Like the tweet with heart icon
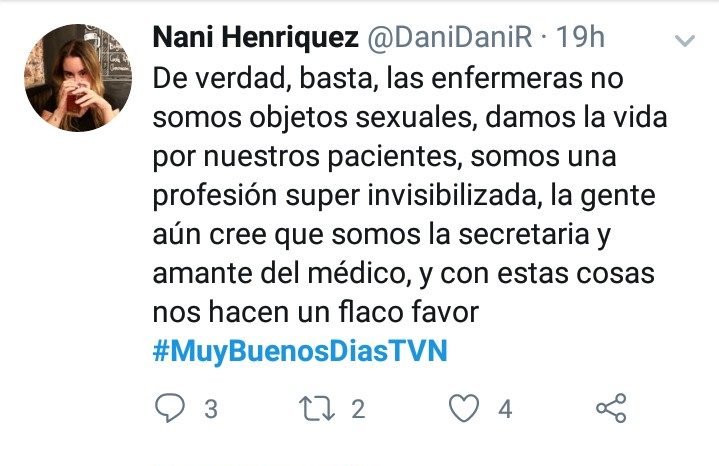 pos(464,408)
